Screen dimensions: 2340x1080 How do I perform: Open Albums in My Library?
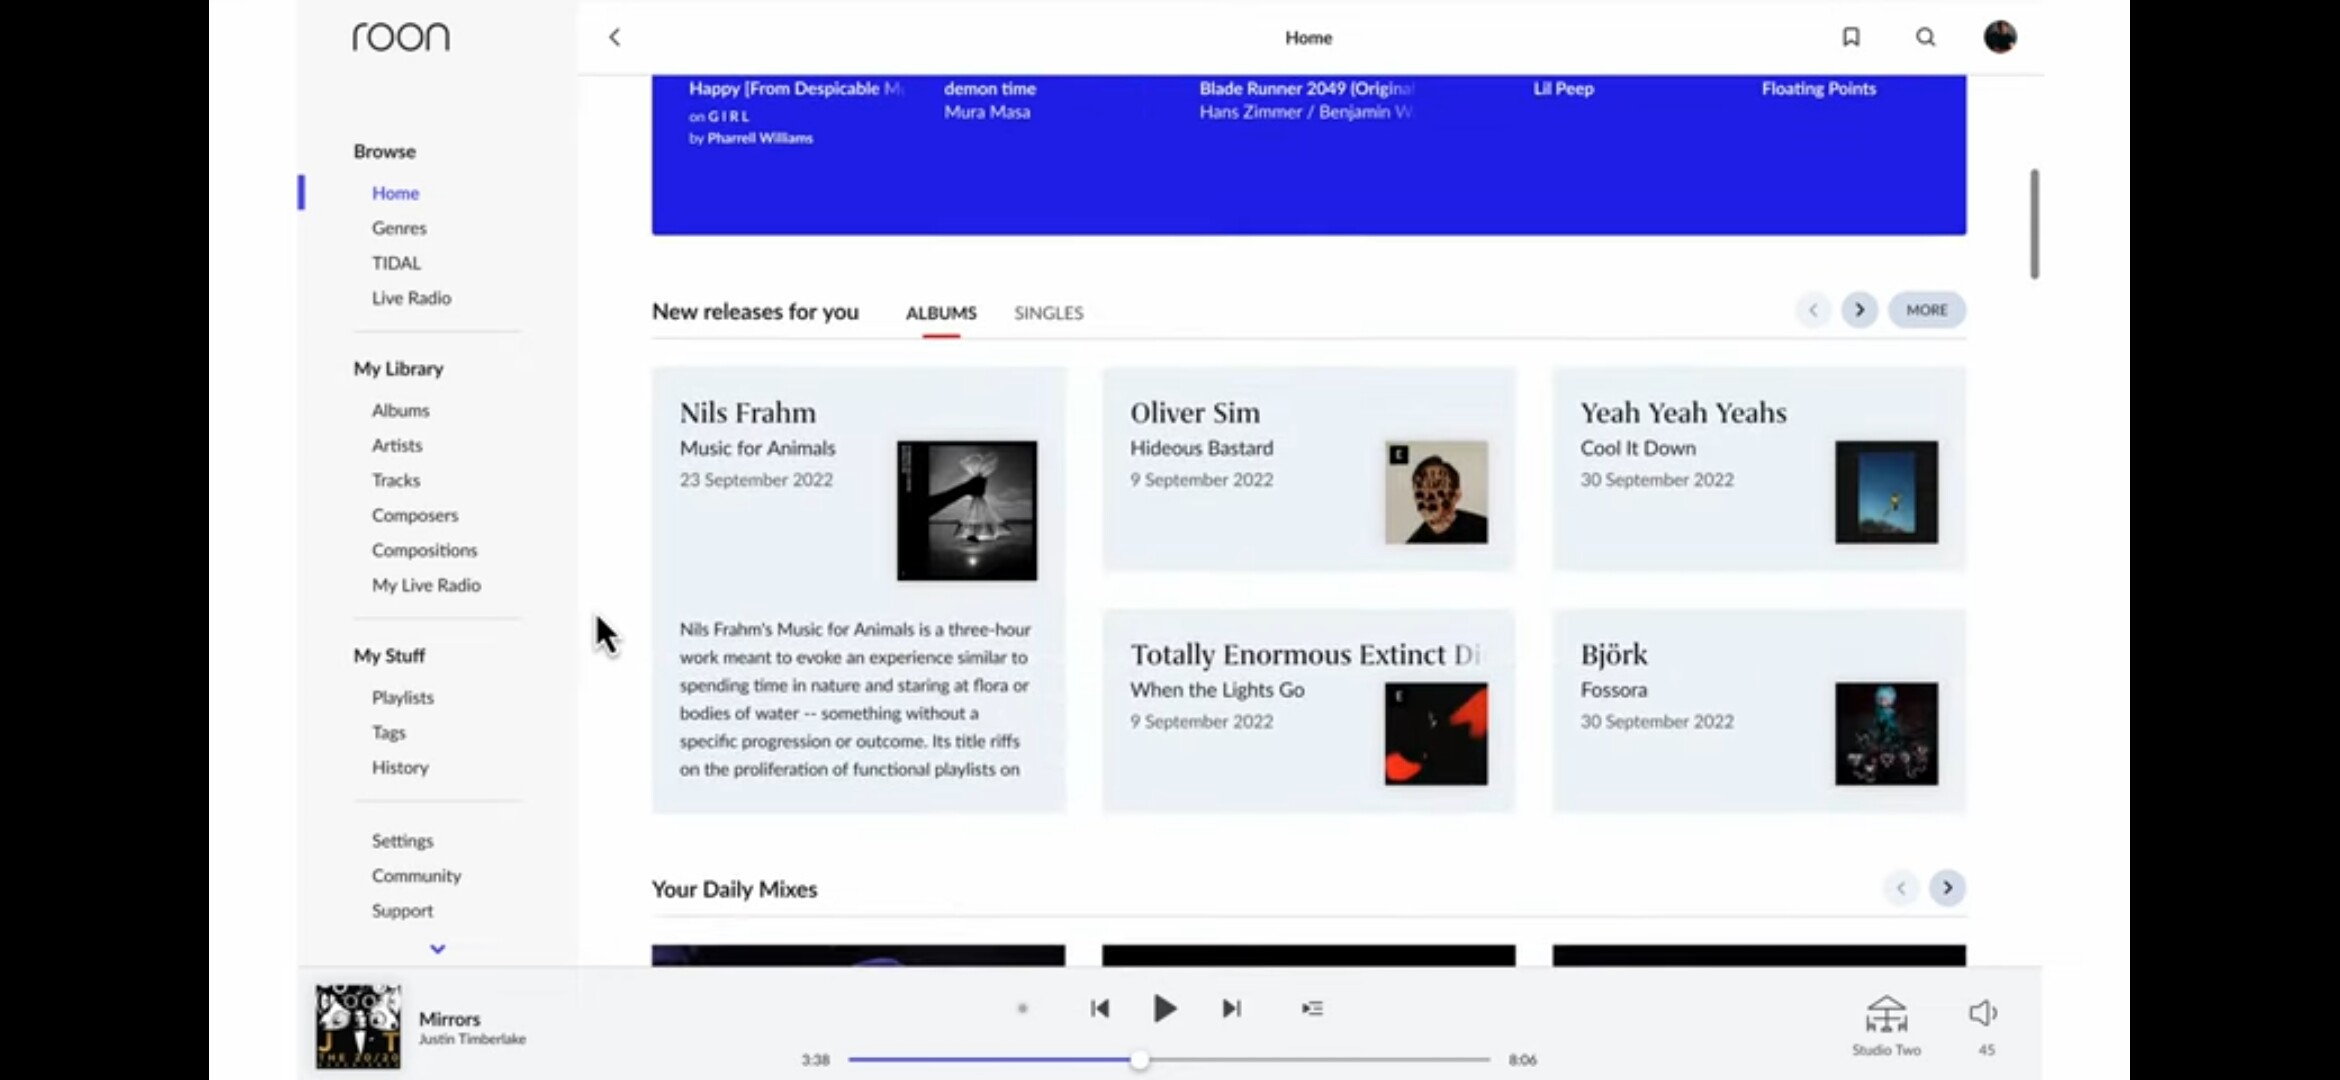[400, 410]
